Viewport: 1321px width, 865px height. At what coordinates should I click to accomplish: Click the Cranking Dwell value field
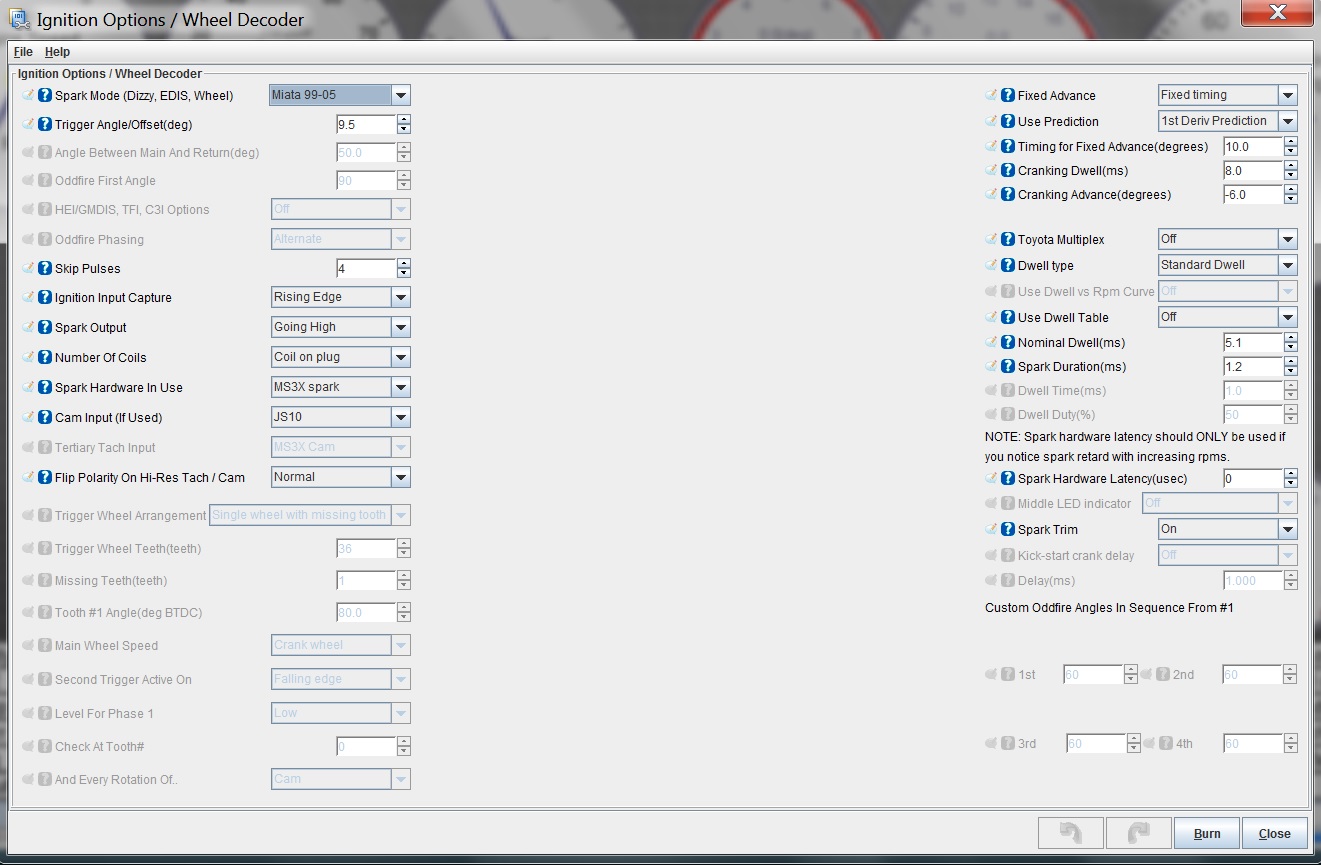click(1253, 171)
